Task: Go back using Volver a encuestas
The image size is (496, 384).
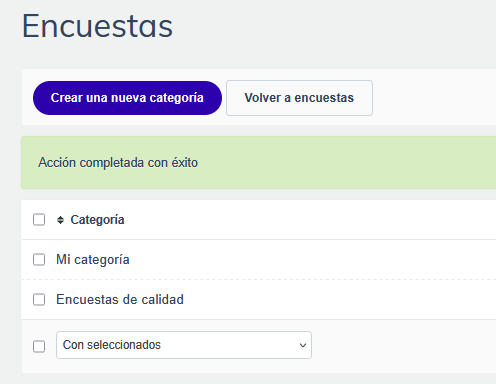Action: tap(299, 98)
